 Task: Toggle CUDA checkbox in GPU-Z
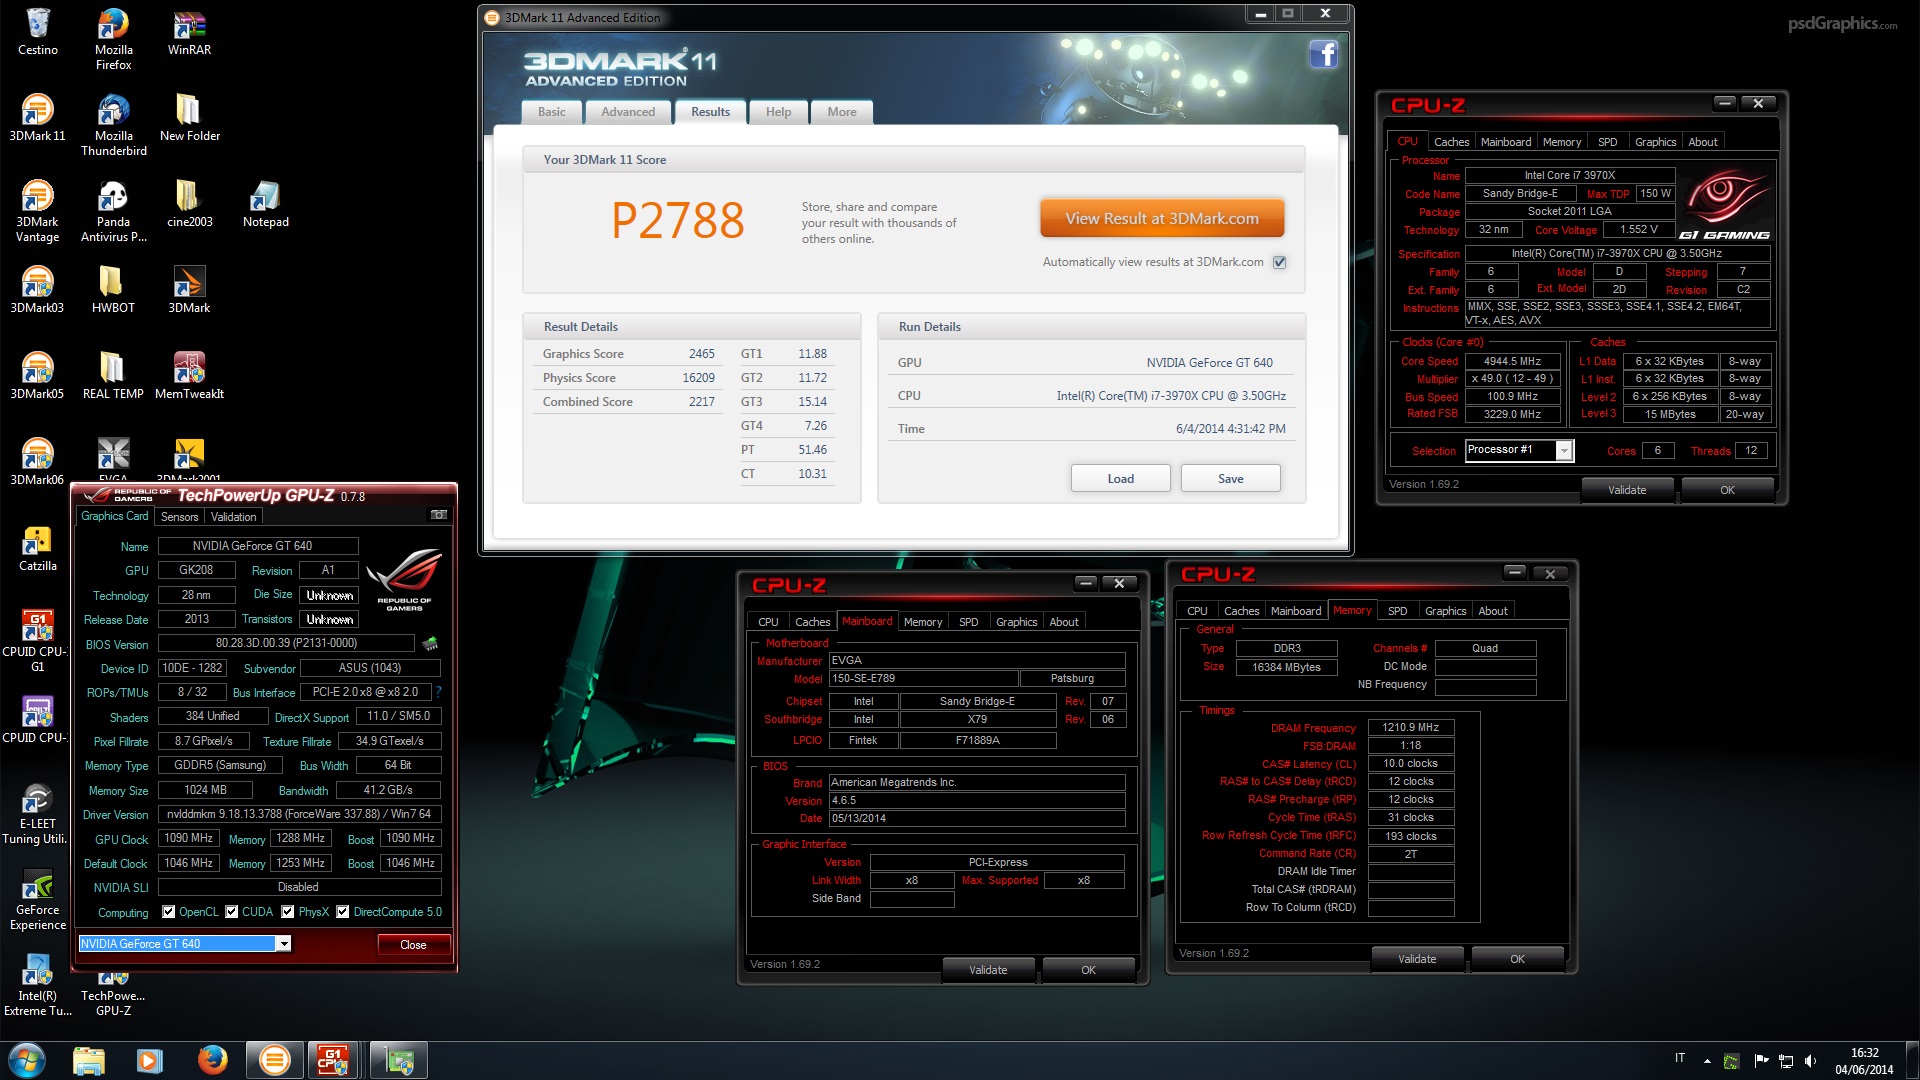coord(232,912)
